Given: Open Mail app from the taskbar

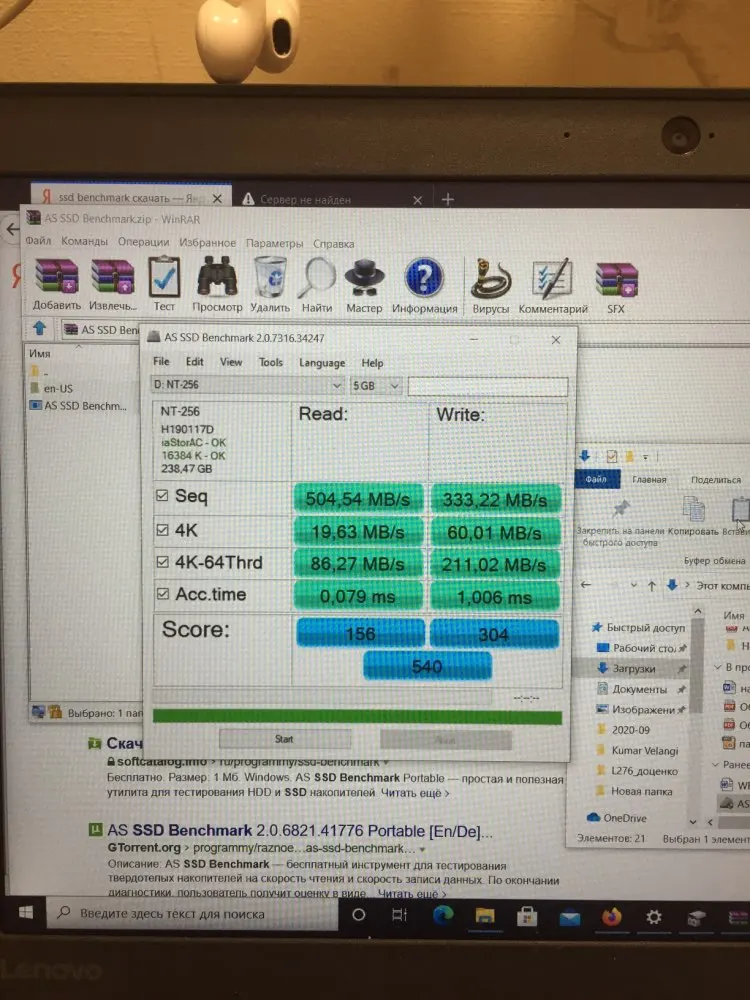Looking at the screenshot, I should pos(569,918).
